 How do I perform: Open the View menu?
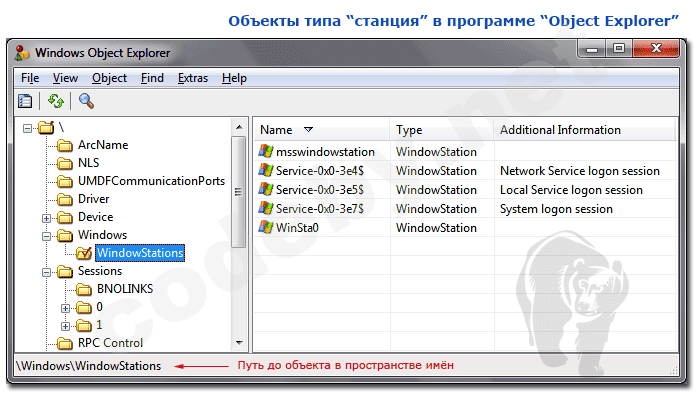coord(65,78)
